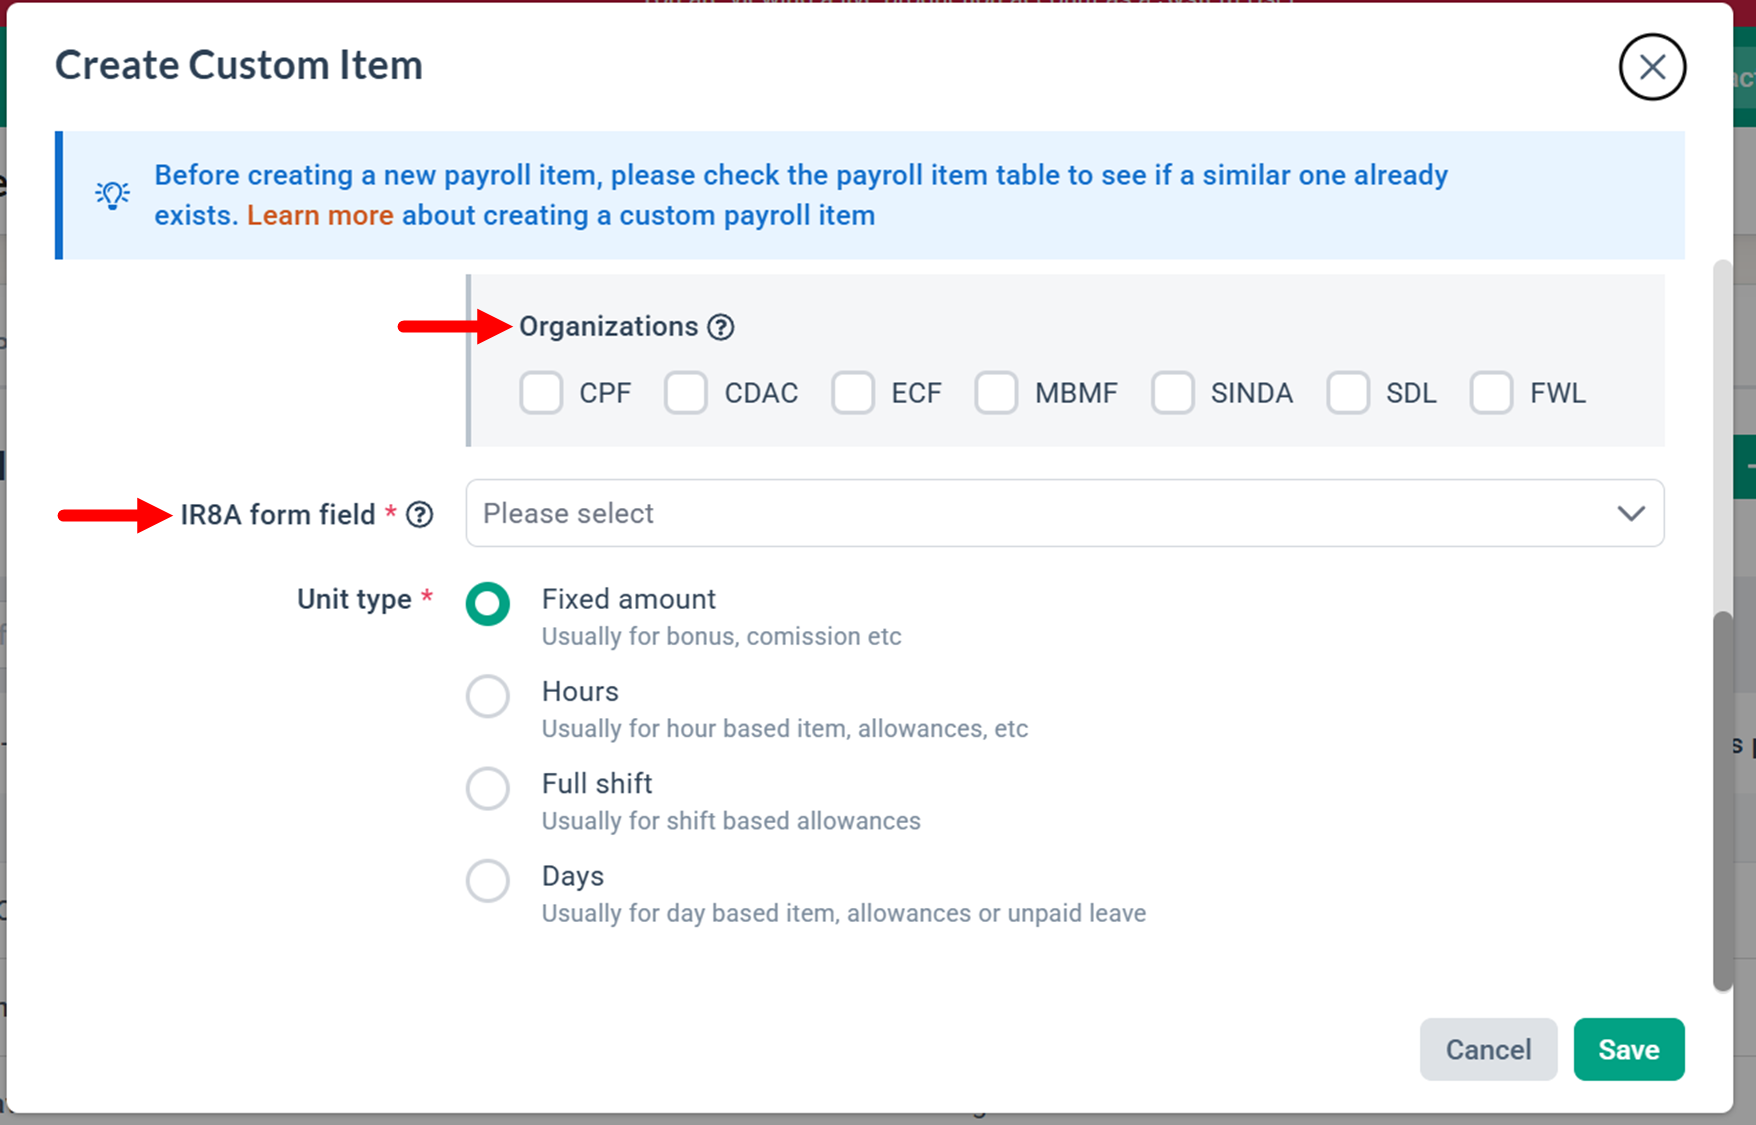Image resolution: width=1756 pixels, height=1125 pixels.
Task: Close the Create Custom Item dialog
Action: [x=1652, y=67]
